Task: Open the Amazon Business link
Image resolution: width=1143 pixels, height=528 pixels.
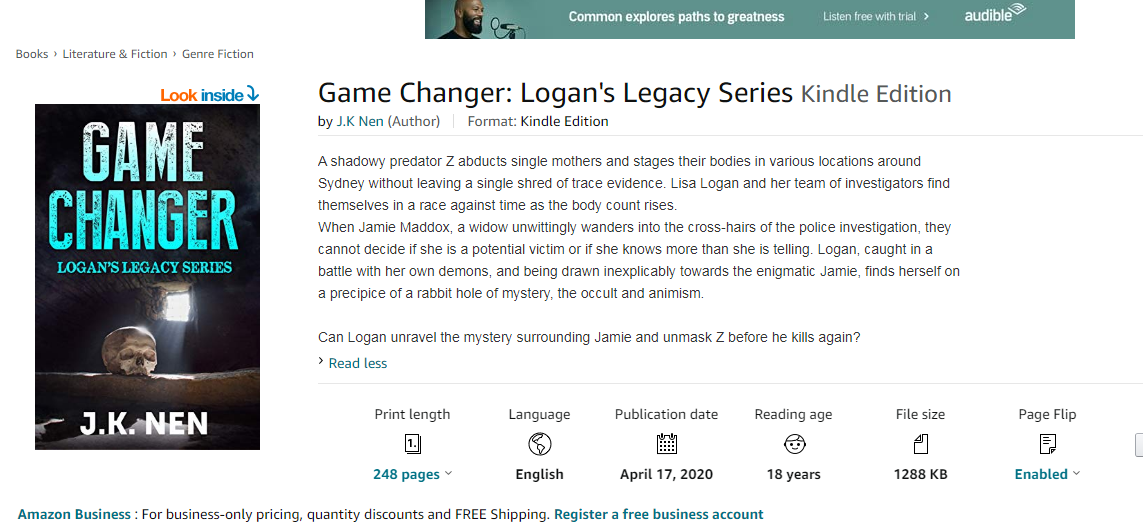Action: [74, 514]
